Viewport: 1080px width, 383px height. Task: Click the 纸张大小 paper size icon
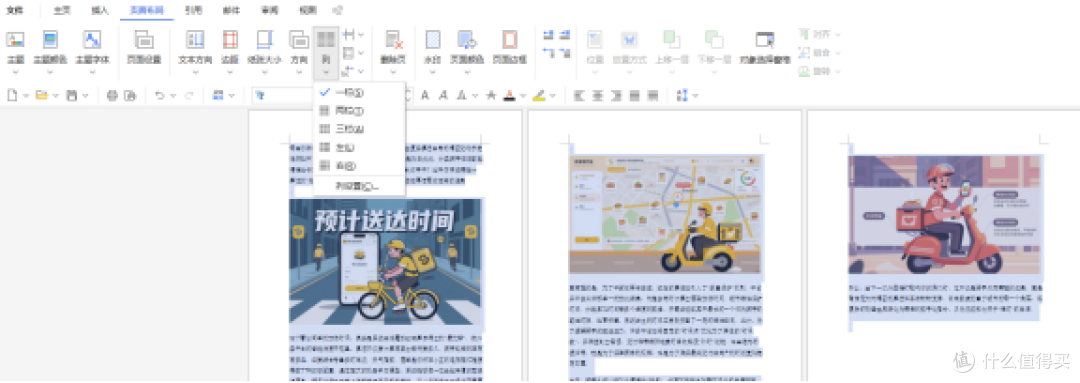pos(265,39)
